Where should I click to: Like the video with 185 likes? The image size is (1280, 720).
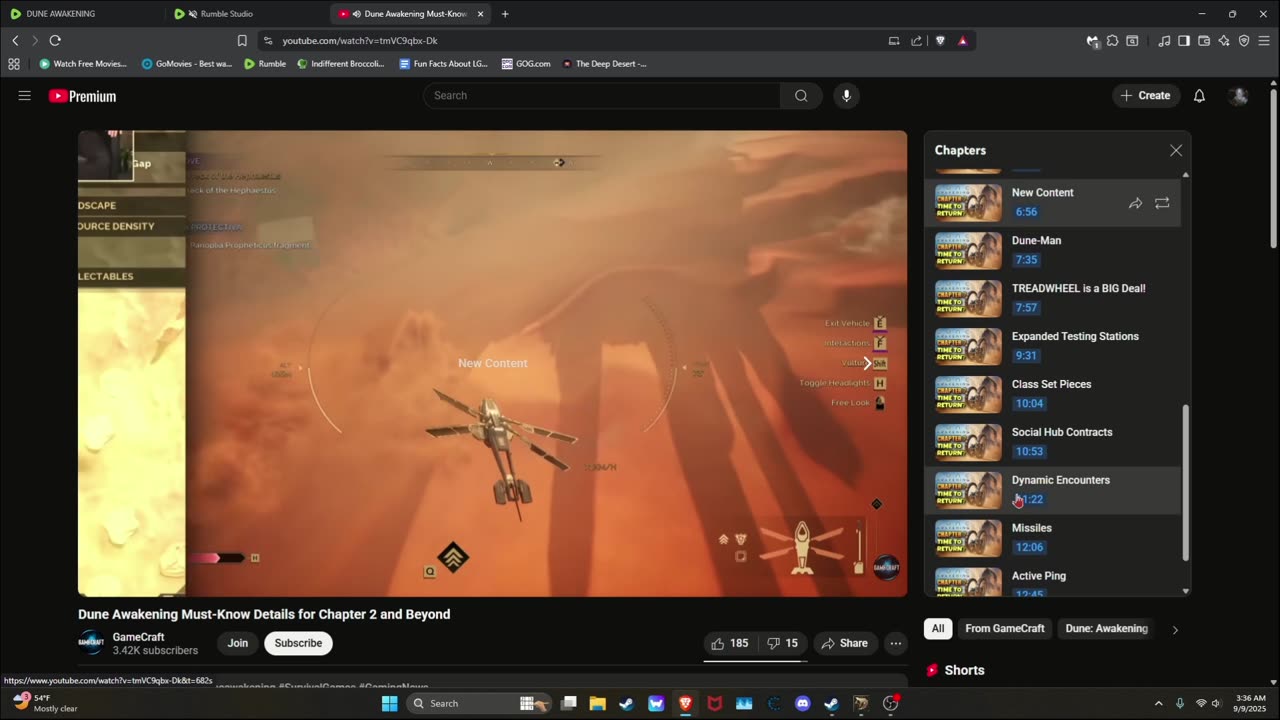pyautogui.click(x=729, y=643)
